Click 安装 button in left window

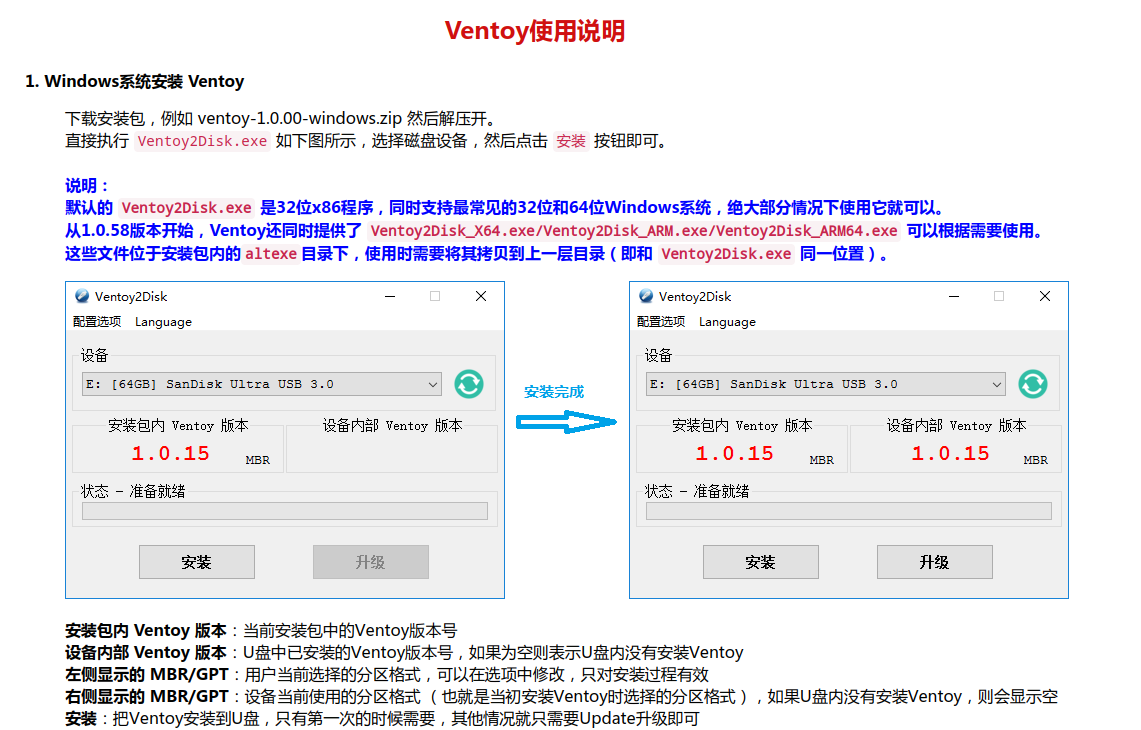click(x=196, y=562)
